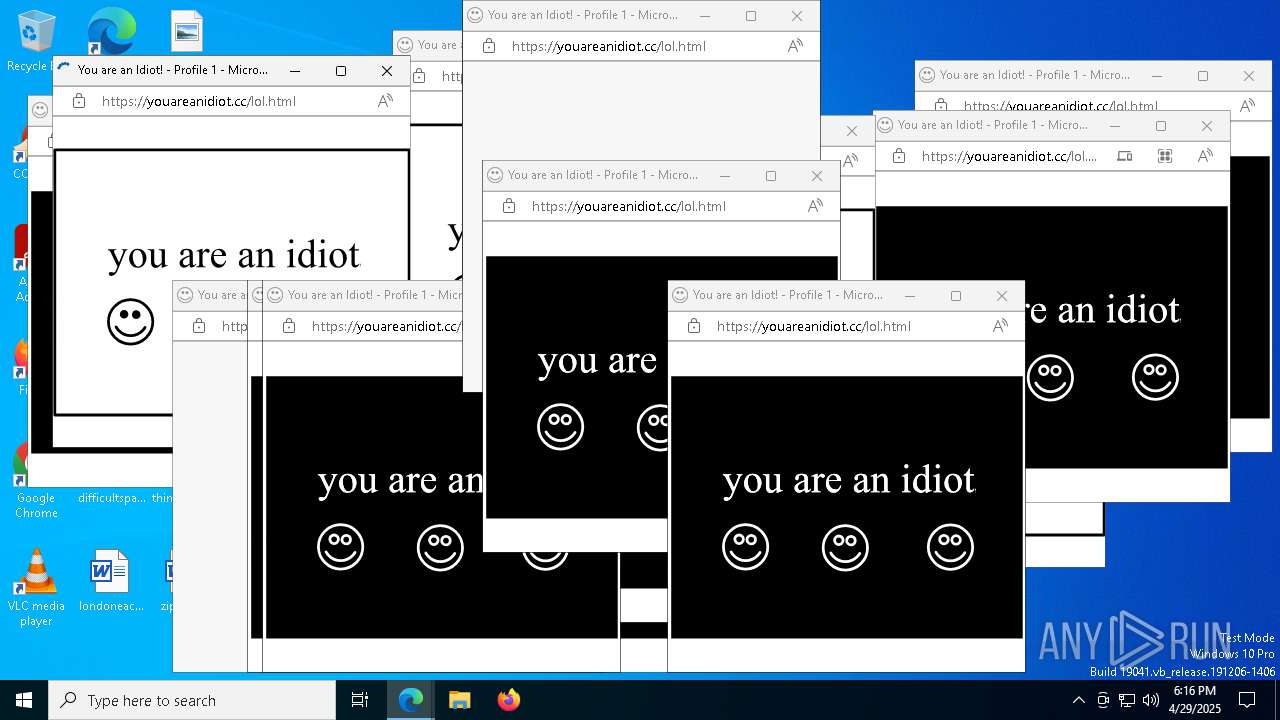Screen dimensions: 1280x720
Task: Click address field showing truncated "lol..." URL
Action: (x=1008, y=156)
